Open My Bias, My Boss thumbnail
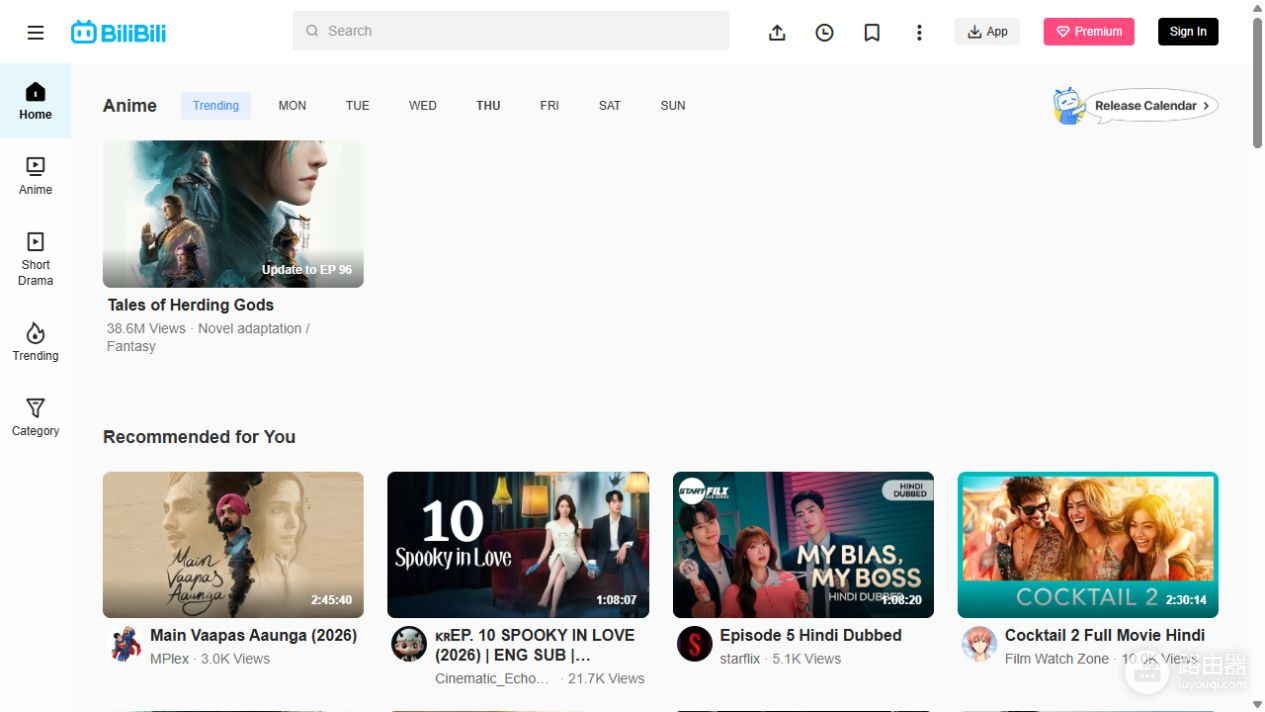Viewport: 1265px width, 712px height. 803,545
